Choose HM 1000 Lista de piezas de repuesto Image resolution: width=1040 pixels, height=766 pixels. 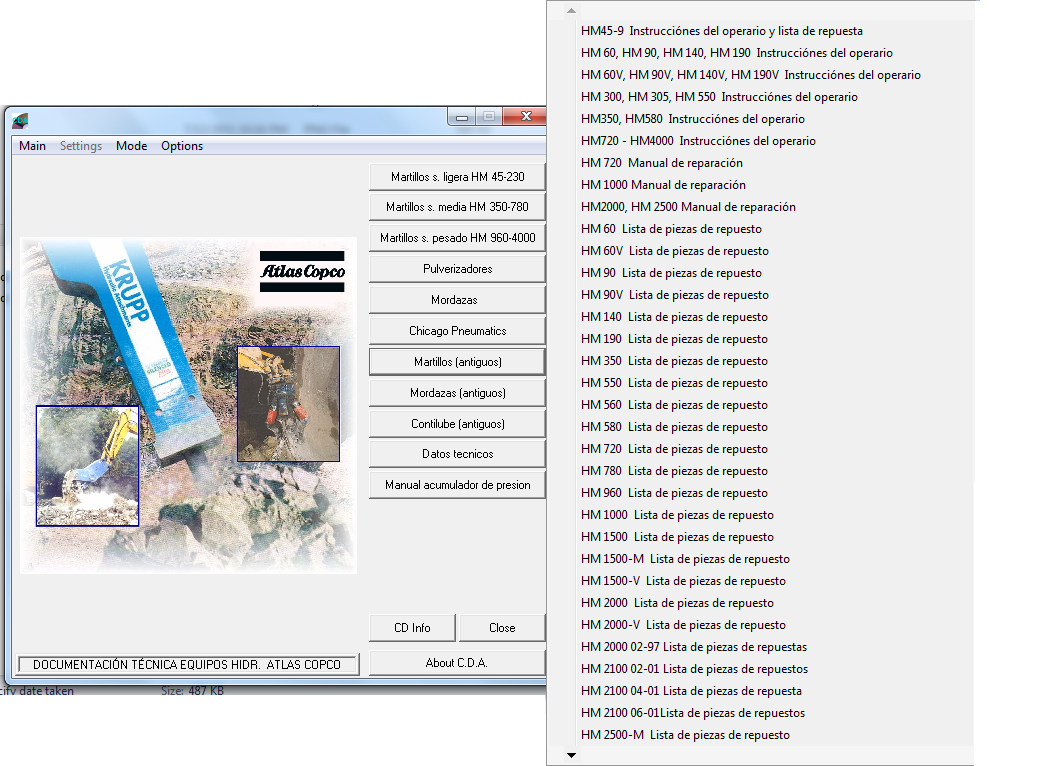(677, 515)
